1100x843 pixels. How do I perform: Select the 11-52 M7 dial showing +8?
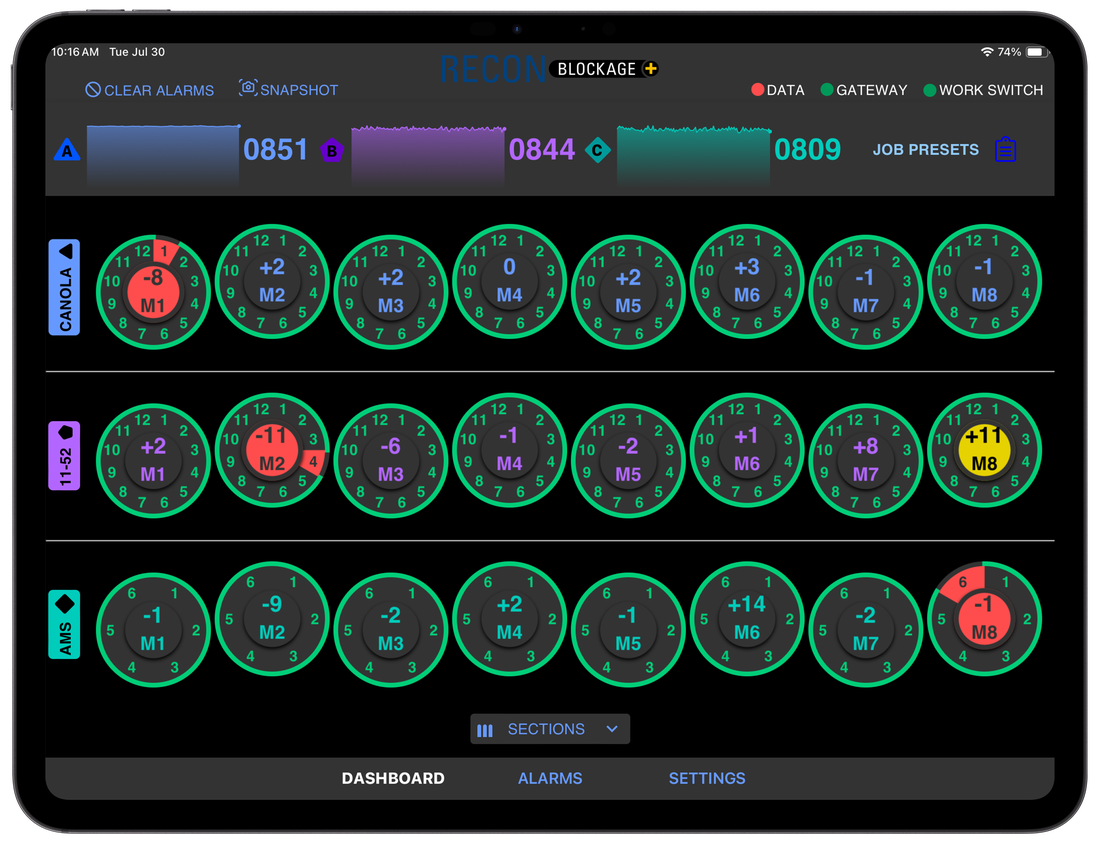click(866, 461)
